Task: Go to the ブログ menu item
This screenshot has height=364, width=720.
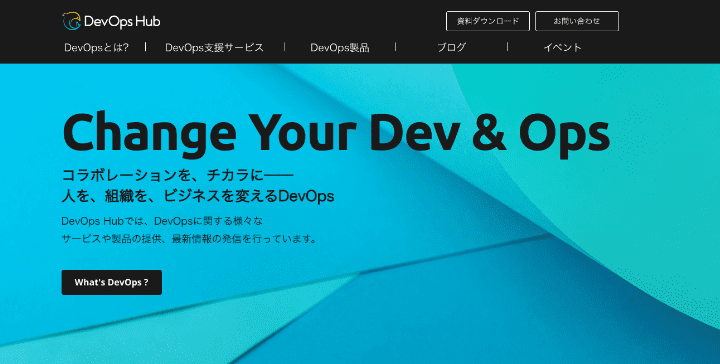Action: click(x=451, y=47)
